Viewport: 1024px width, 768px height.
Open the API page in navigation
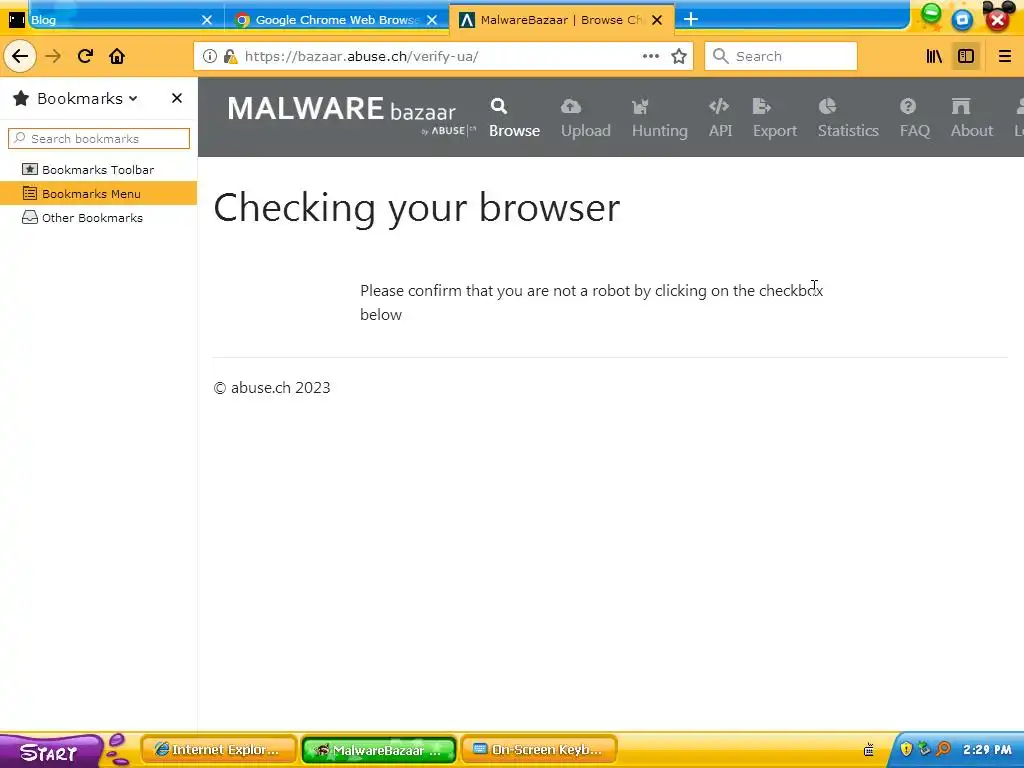pos(720,118)
